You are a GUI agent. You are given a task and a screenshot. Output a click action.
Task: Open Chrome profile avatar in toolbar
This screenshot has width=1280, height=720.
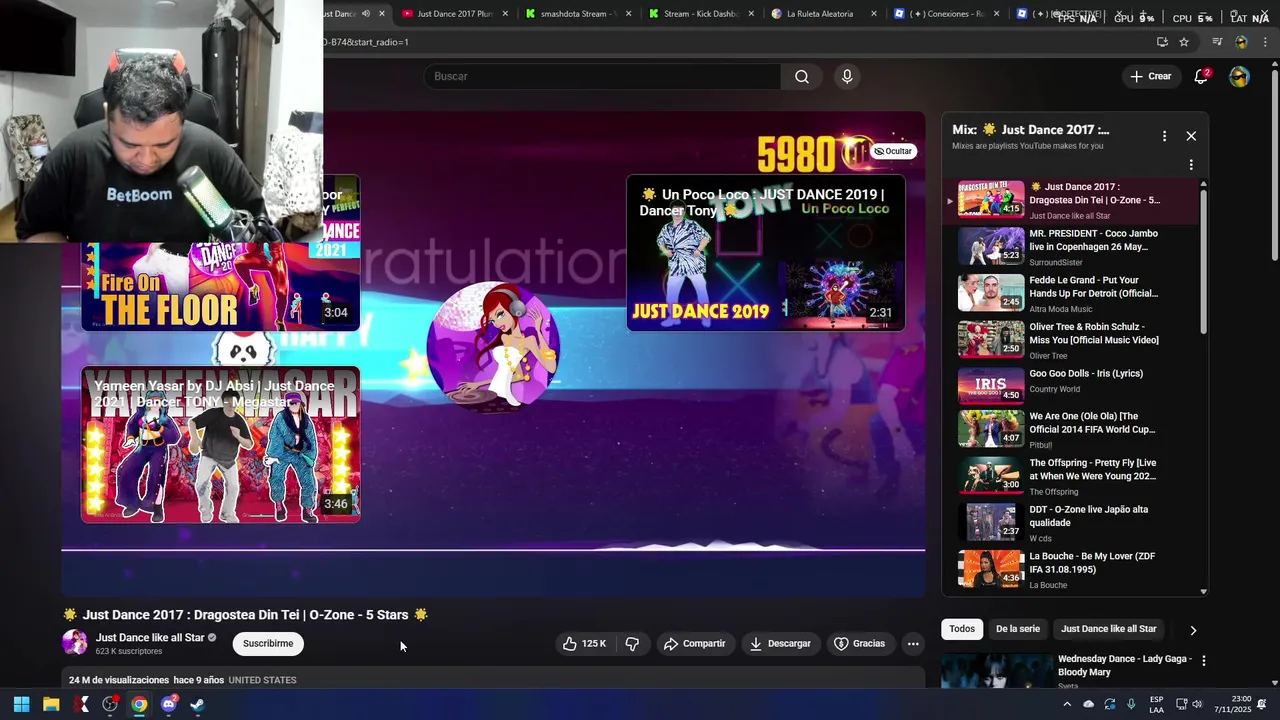(1241, 42)
